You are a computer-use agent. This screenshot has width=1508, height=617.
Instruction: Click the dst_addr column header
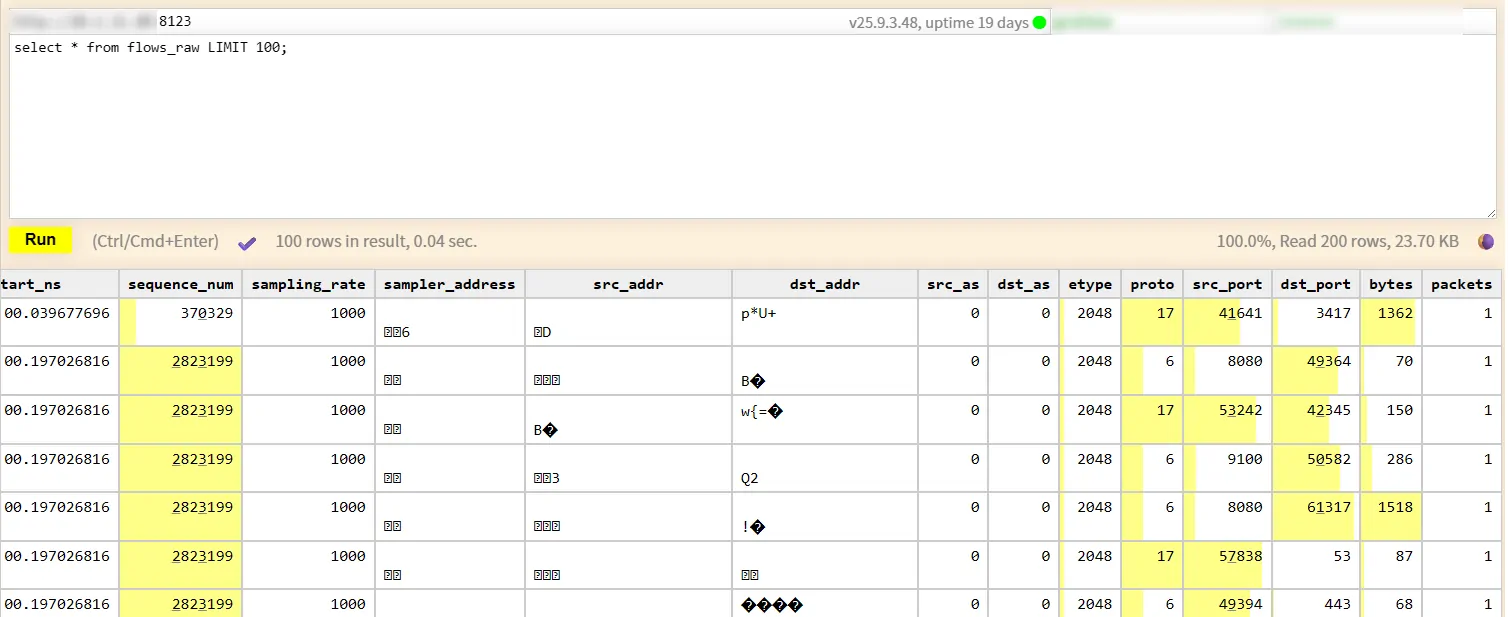click(x=824, y=284)
